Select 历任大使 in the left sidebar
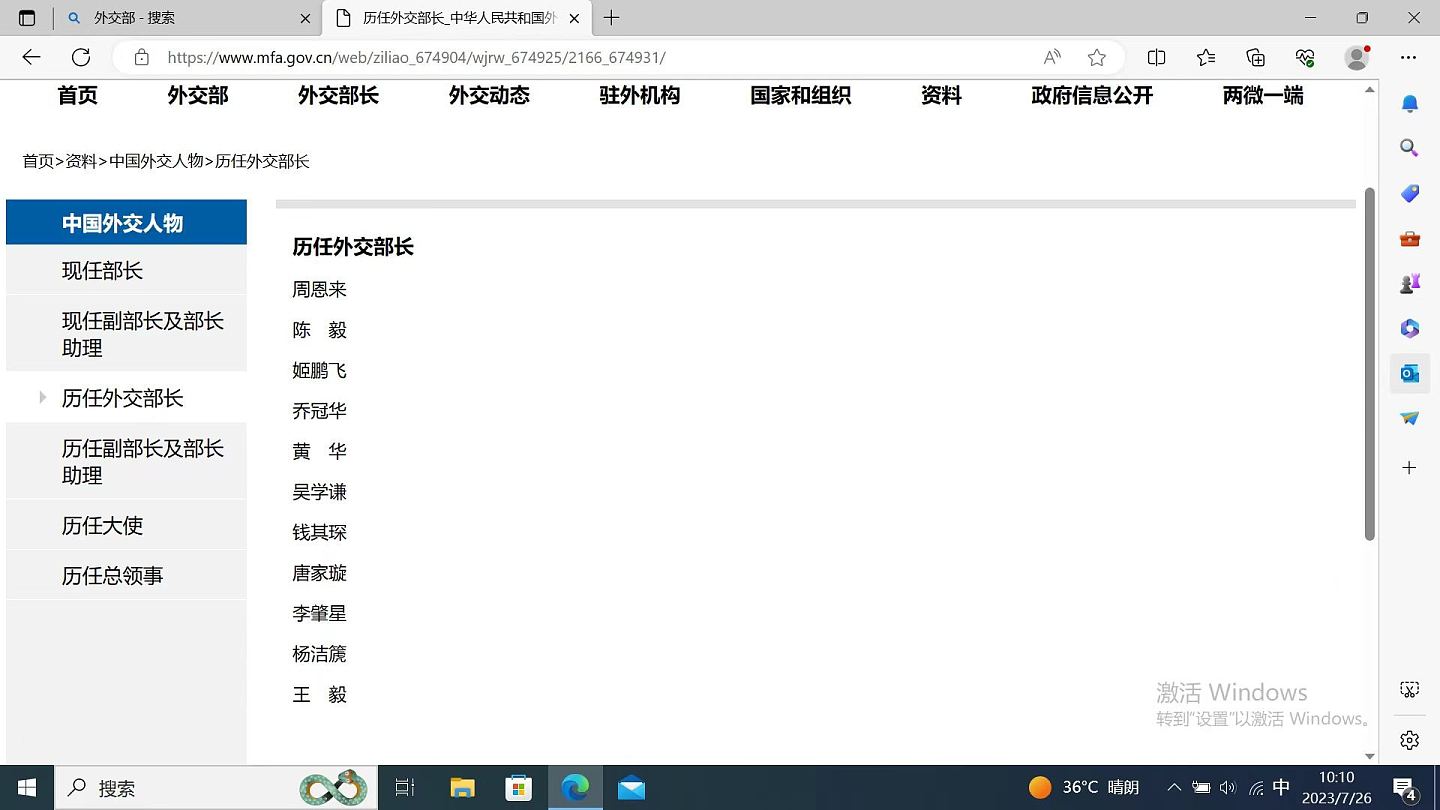The height and width of the screenshot is (810, 1440). click(126, 525)
